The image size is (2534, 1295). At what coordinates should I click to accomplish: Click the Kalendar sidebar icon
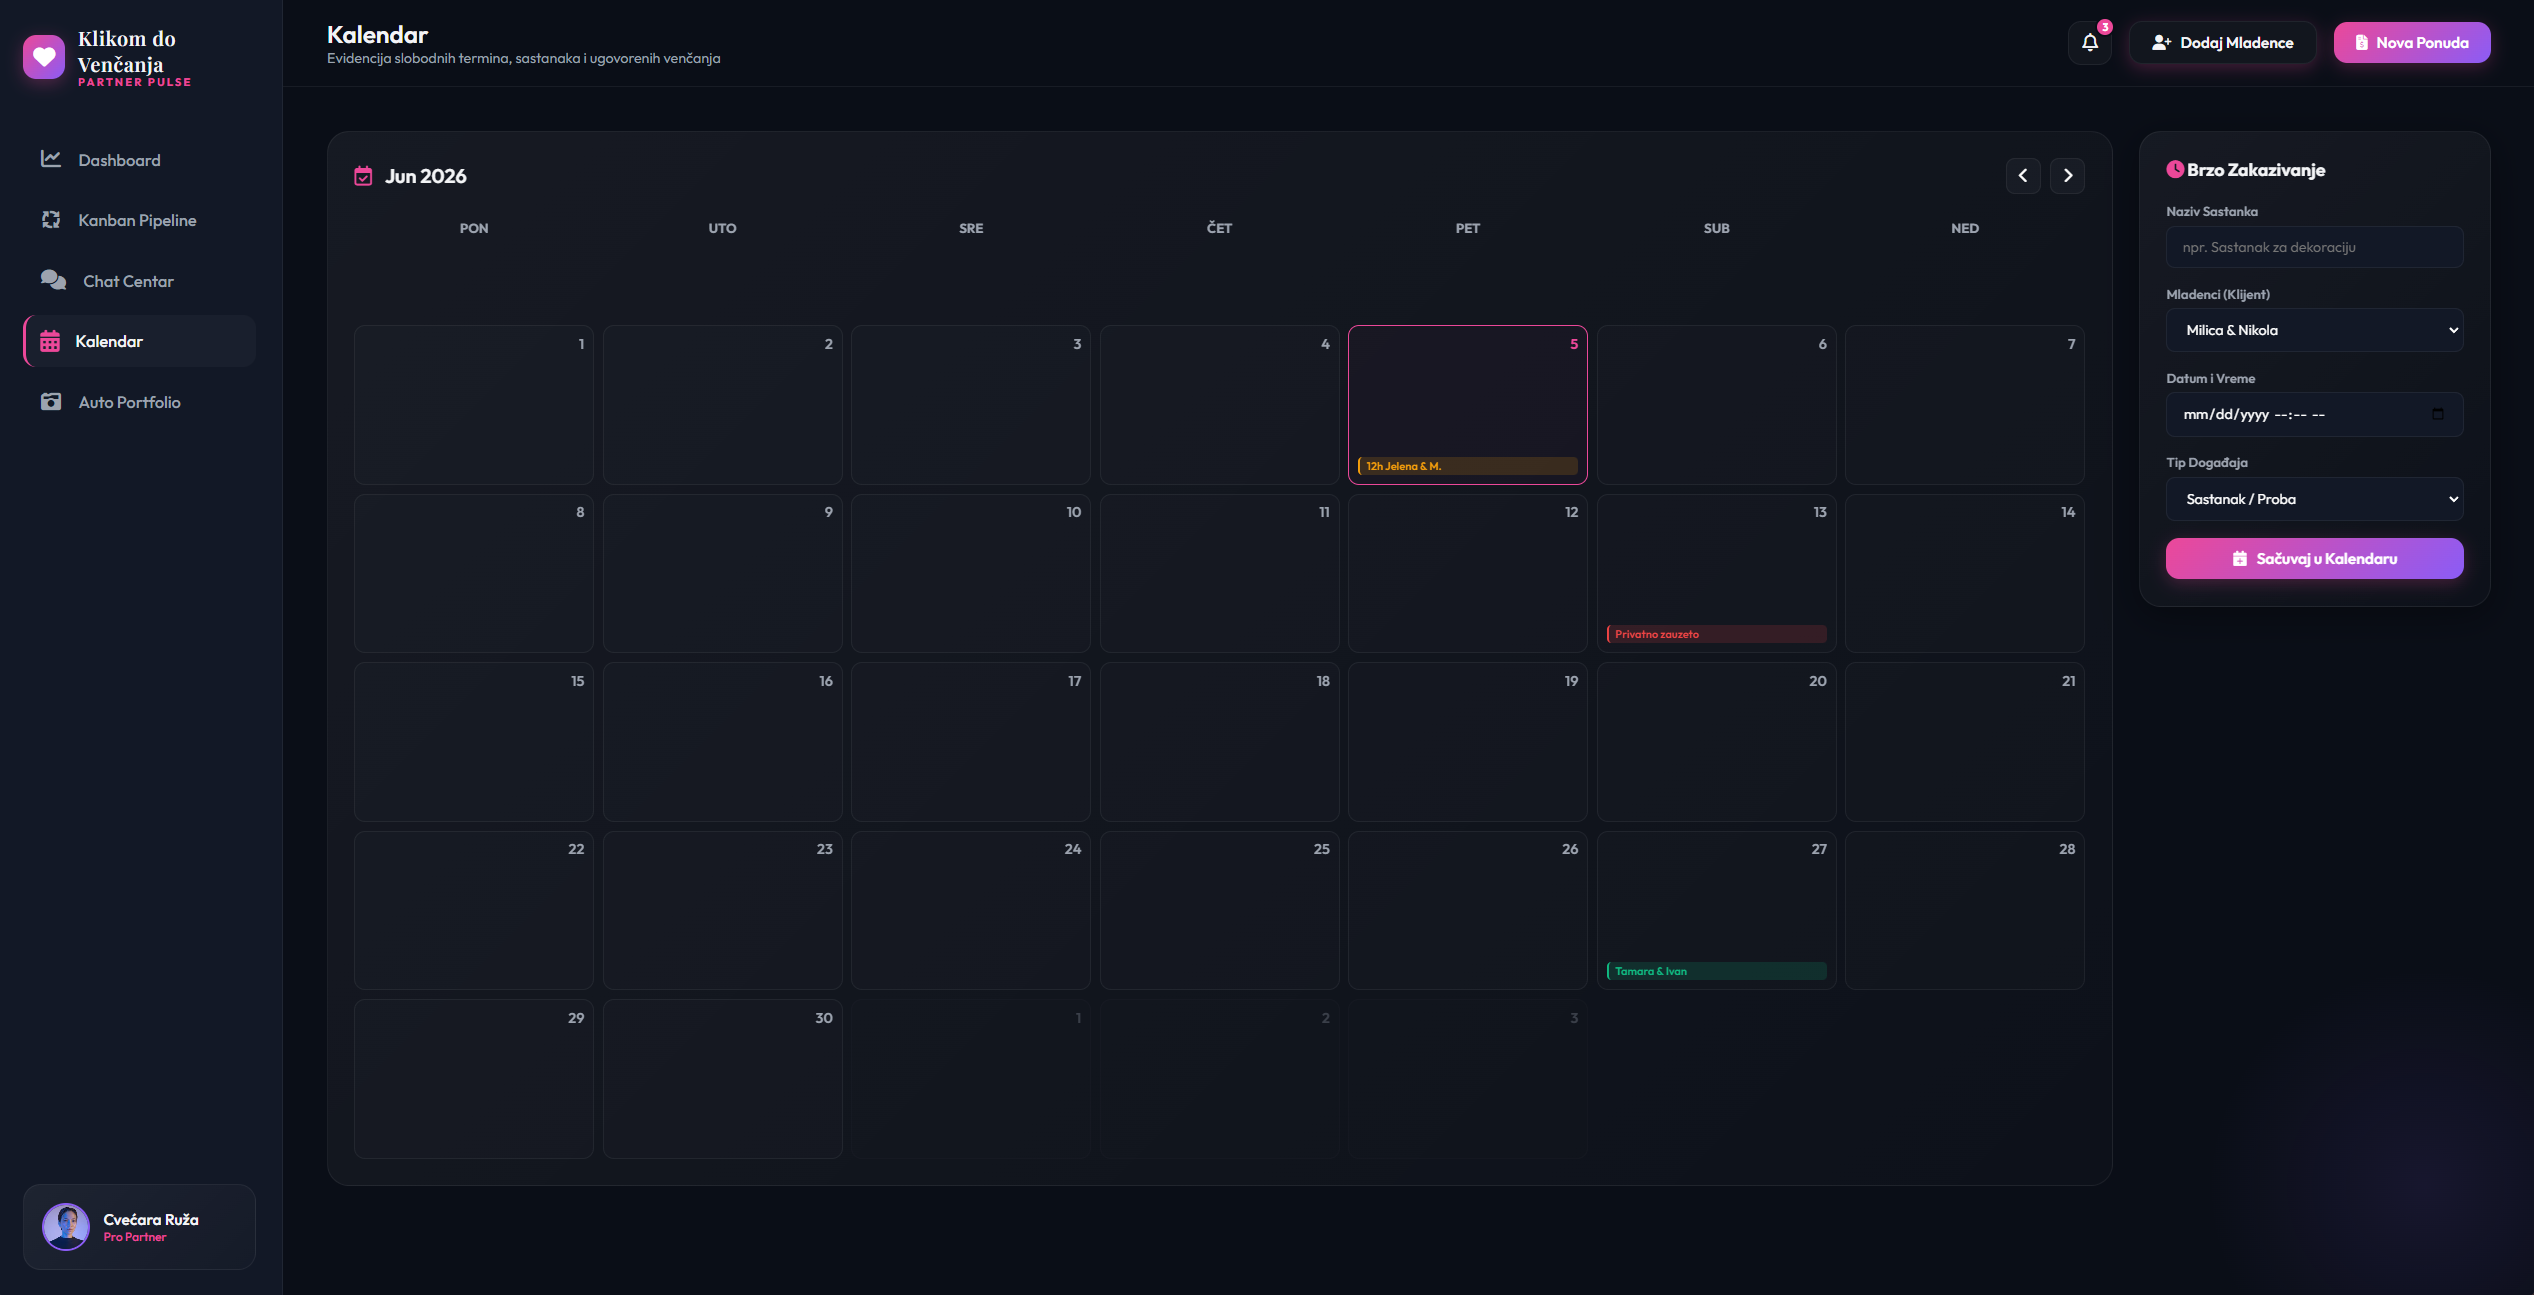tap(50, 341)
